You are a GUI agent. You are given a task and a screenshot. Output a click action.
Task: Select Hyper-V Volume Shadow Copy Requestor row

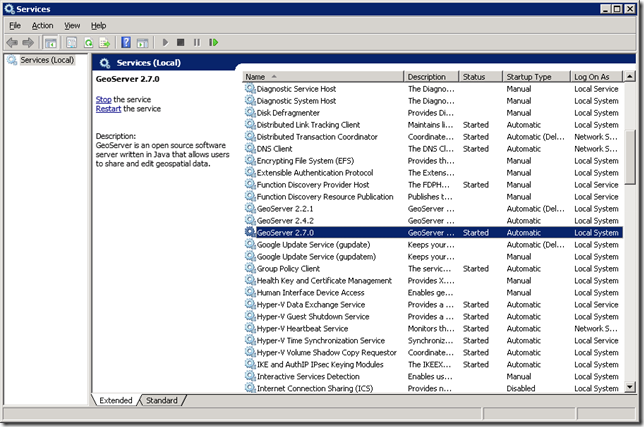(x=433, y=352)
